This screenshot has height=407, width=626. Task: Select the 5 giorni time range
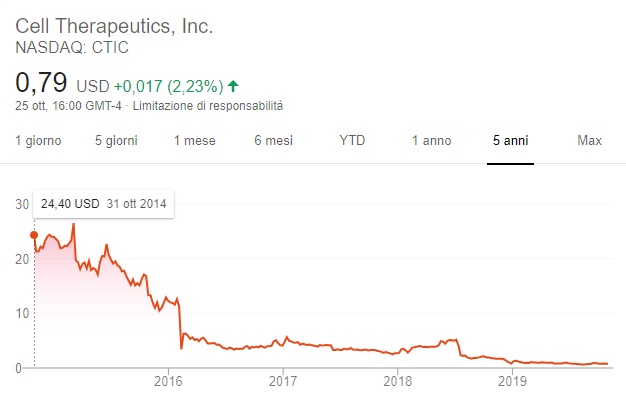pos(115,141)
